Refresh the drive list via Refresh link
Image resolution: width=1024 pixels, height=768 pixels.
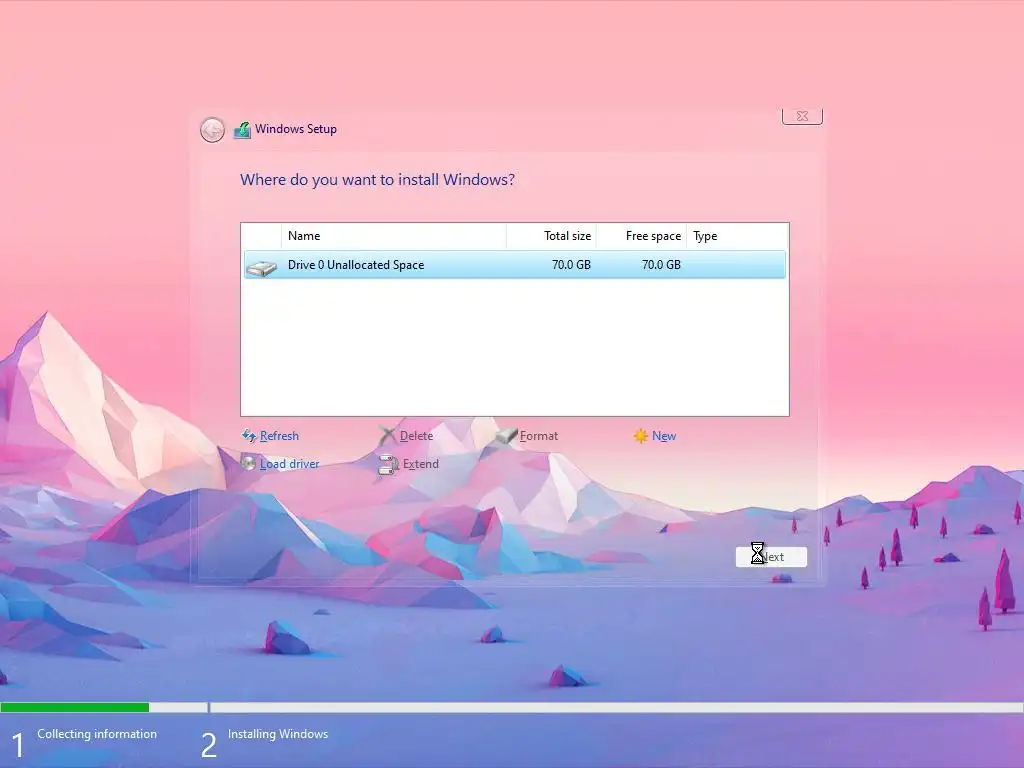[279, 436]
